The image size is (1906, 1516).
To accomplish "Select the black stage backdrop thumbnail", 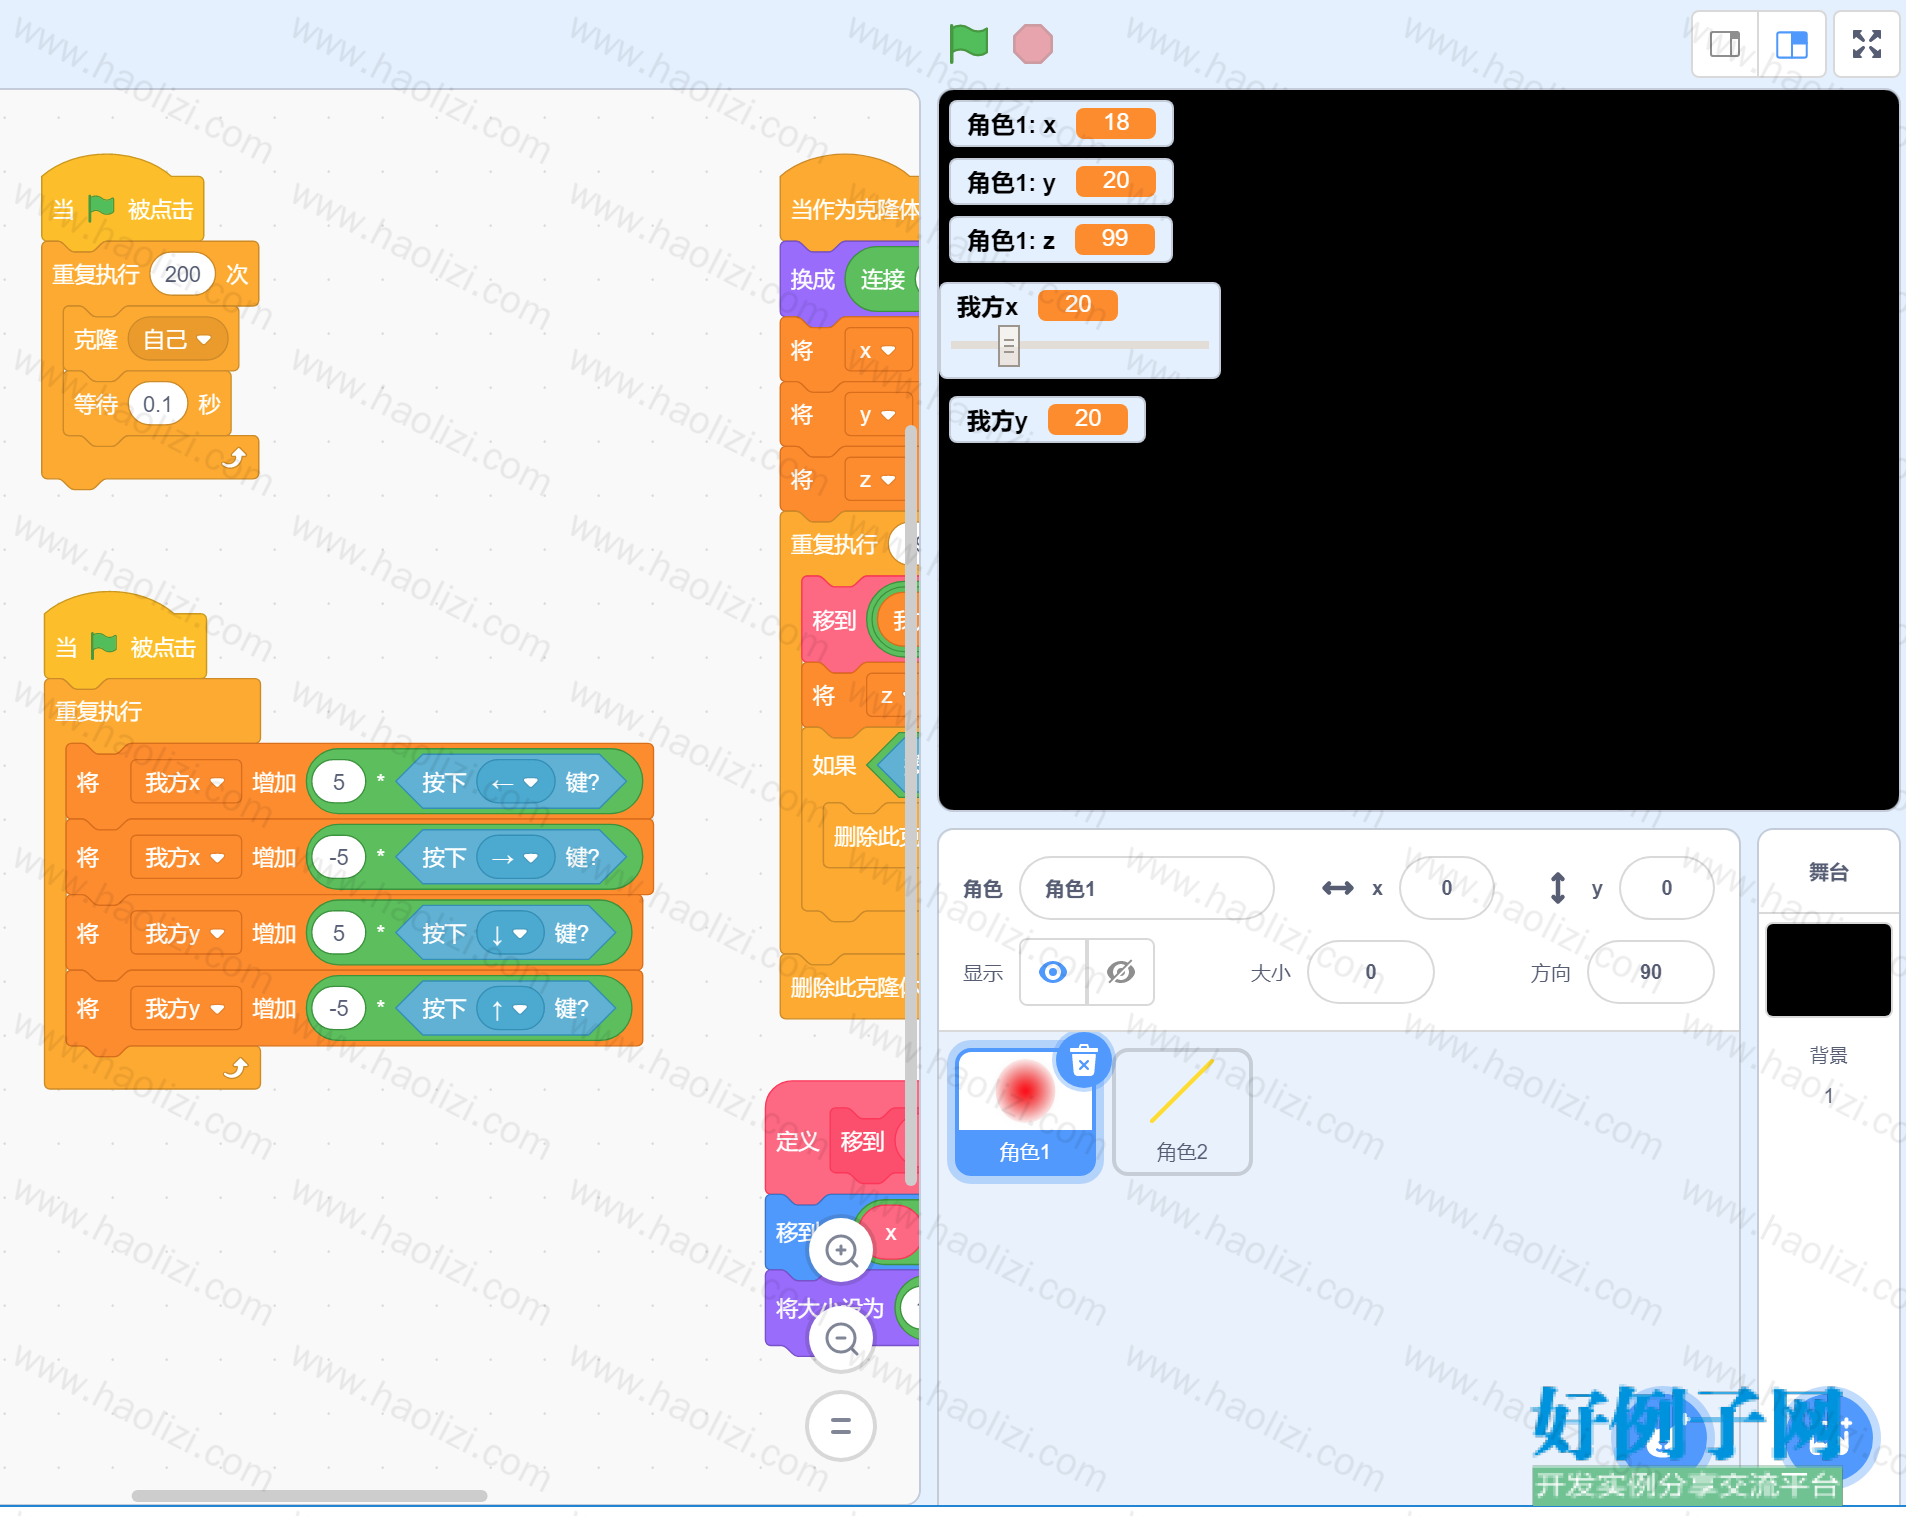I will pos(1828,969).
